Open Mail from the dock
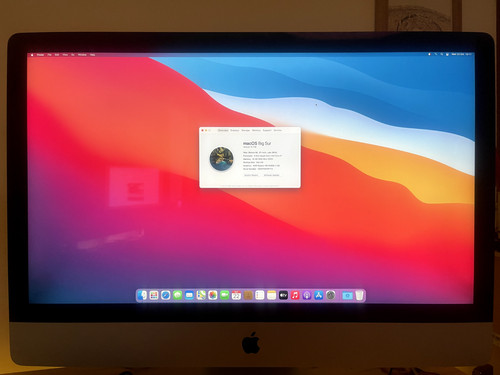Image resolution: width=500 pixels, height=375 pixels. click(189, 295)
